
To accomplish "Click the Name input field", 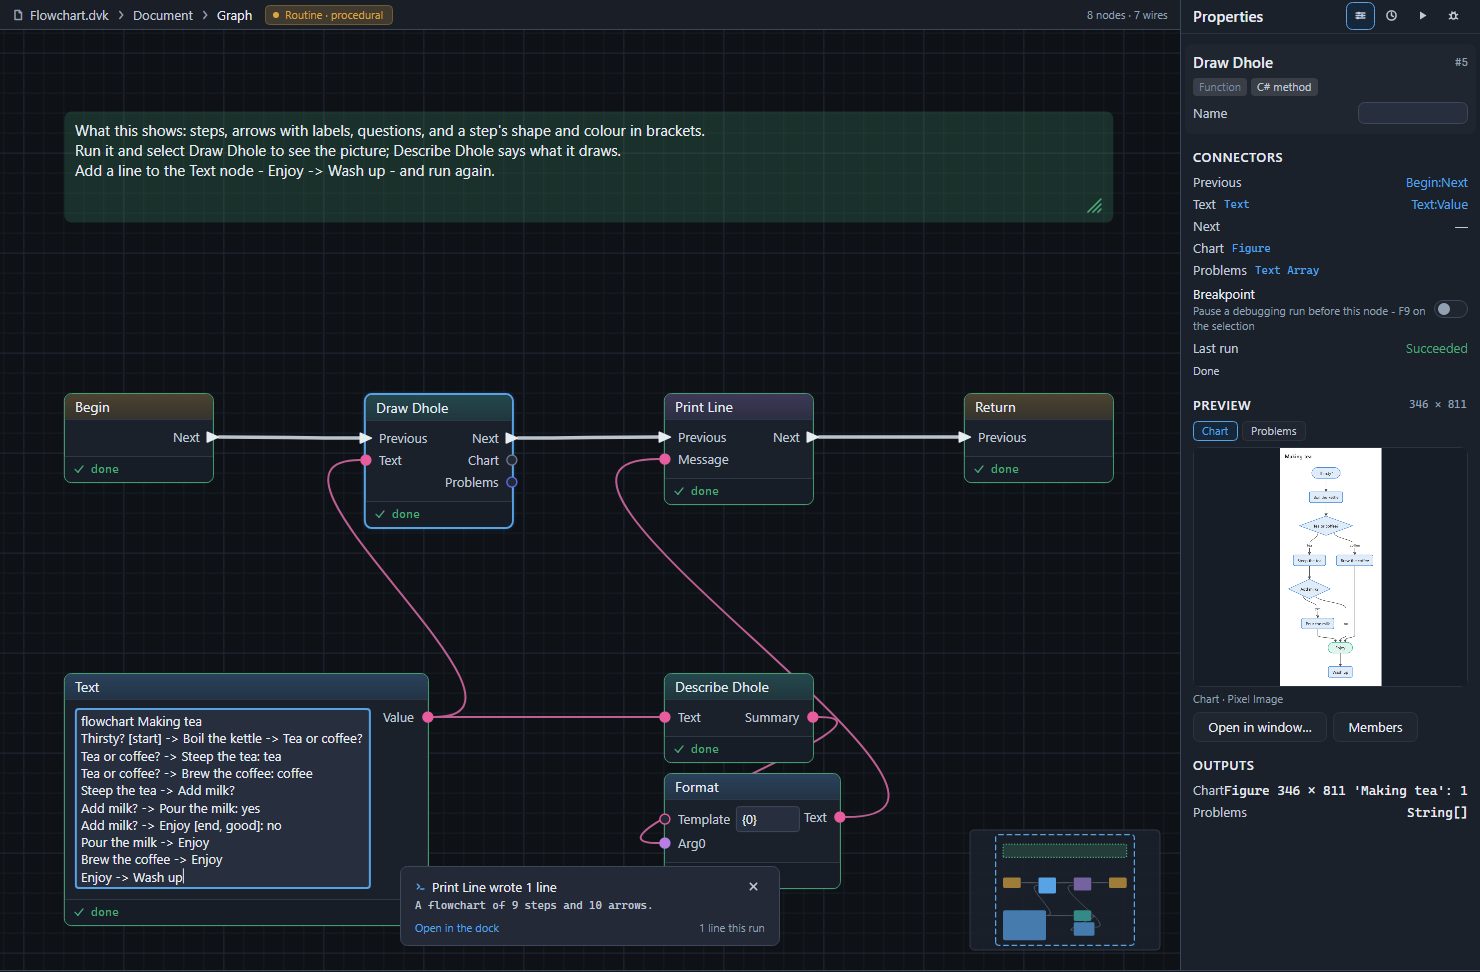I will point(1412,113).
